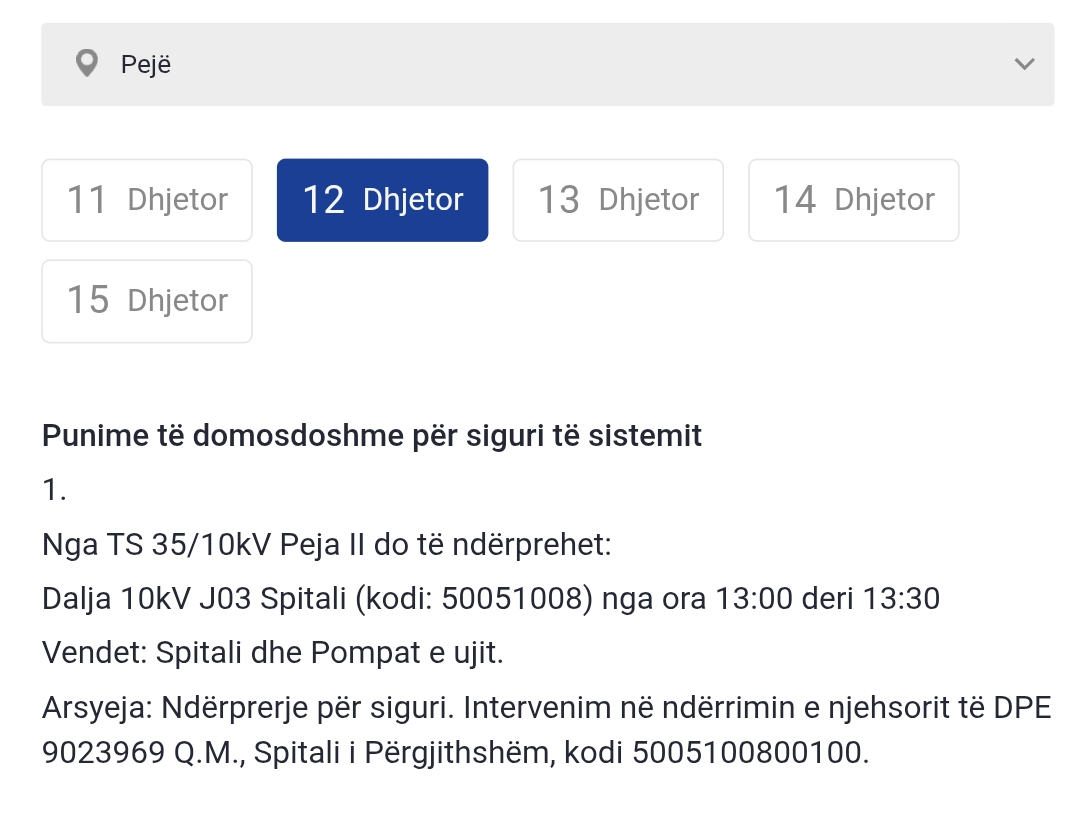The image size is (1080, 823).
Task: Click the end time 13:30
Action: 904,599
